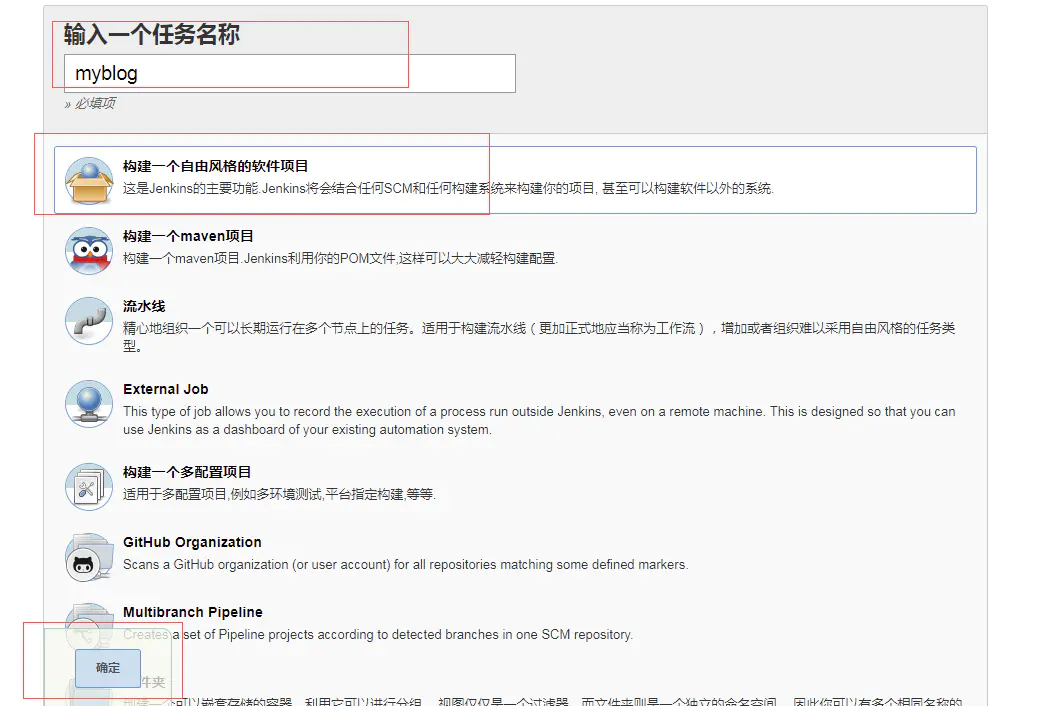Screen dimensions: 1044x706
Task: Click the External Job monitor icon
Action: point(89,404)
